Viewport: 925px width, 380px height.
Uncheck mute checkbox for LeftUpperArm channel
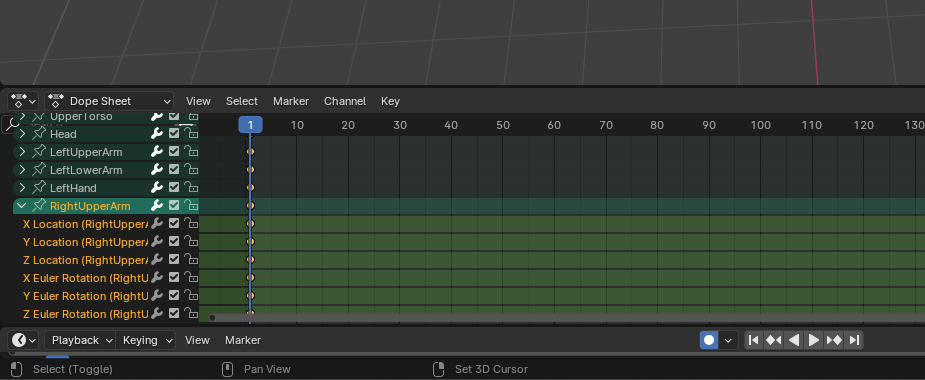point(173,152)
